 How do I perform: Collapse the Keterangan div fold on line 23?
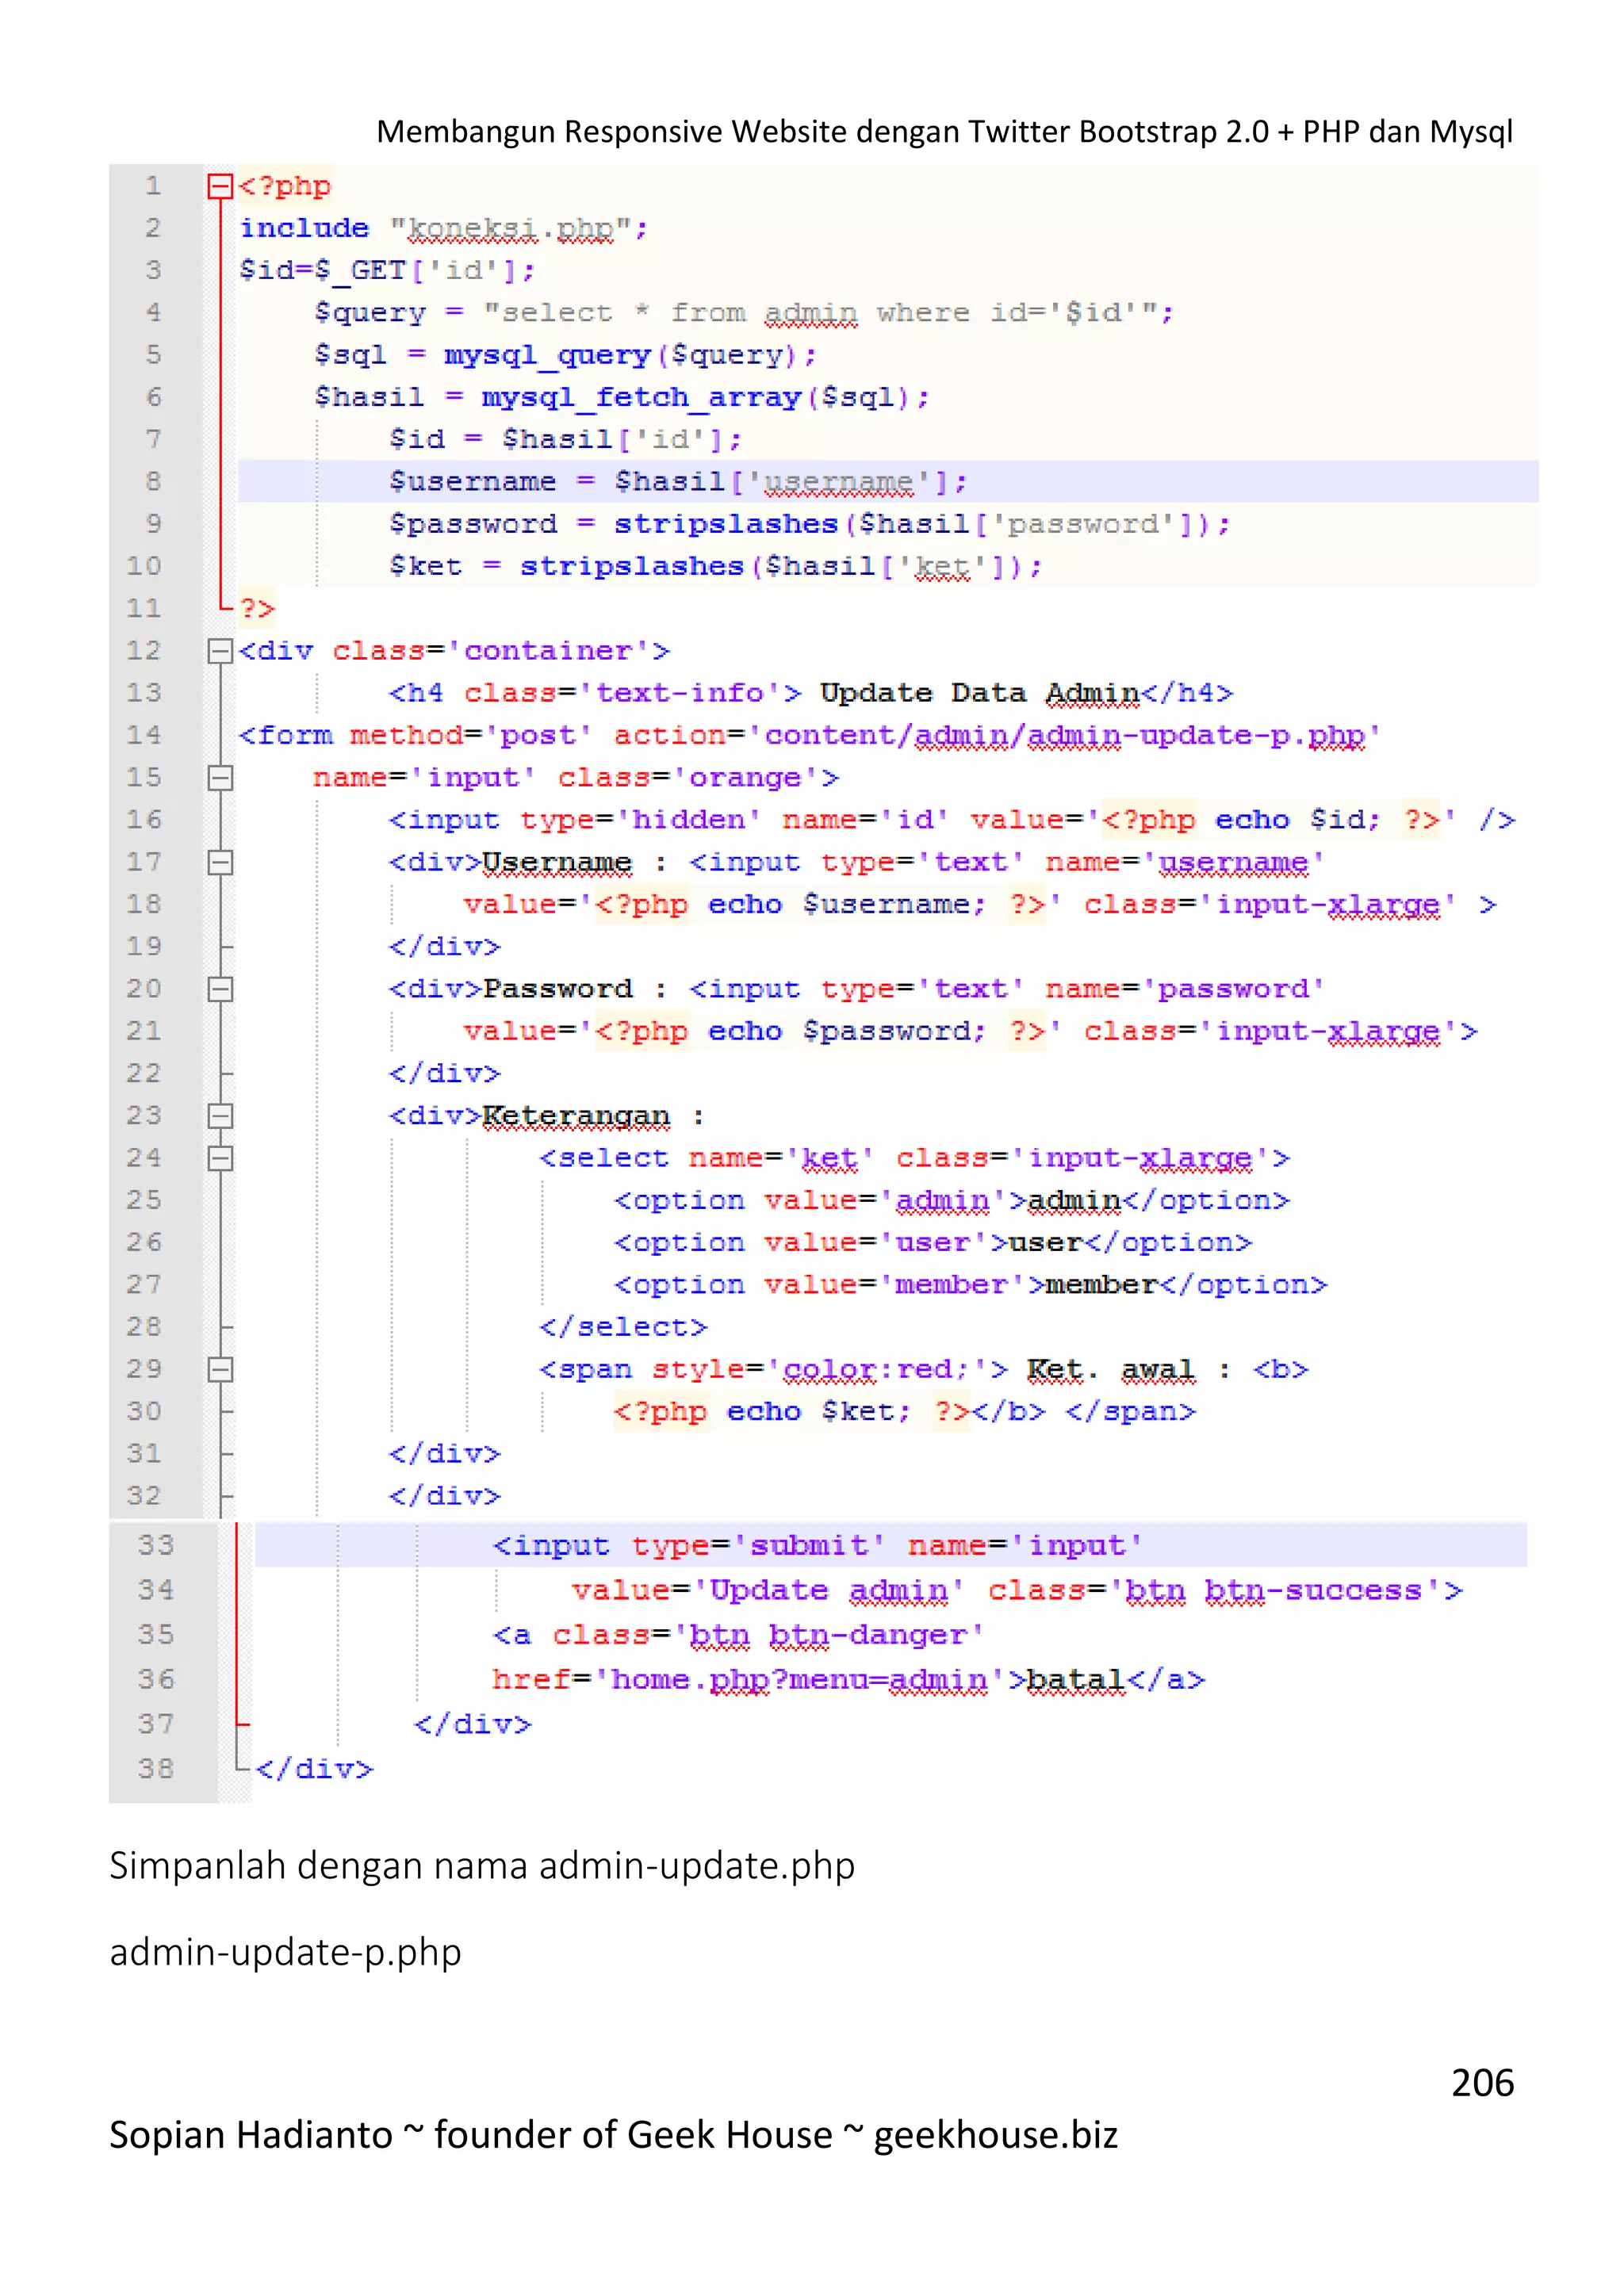[220, 1116]
